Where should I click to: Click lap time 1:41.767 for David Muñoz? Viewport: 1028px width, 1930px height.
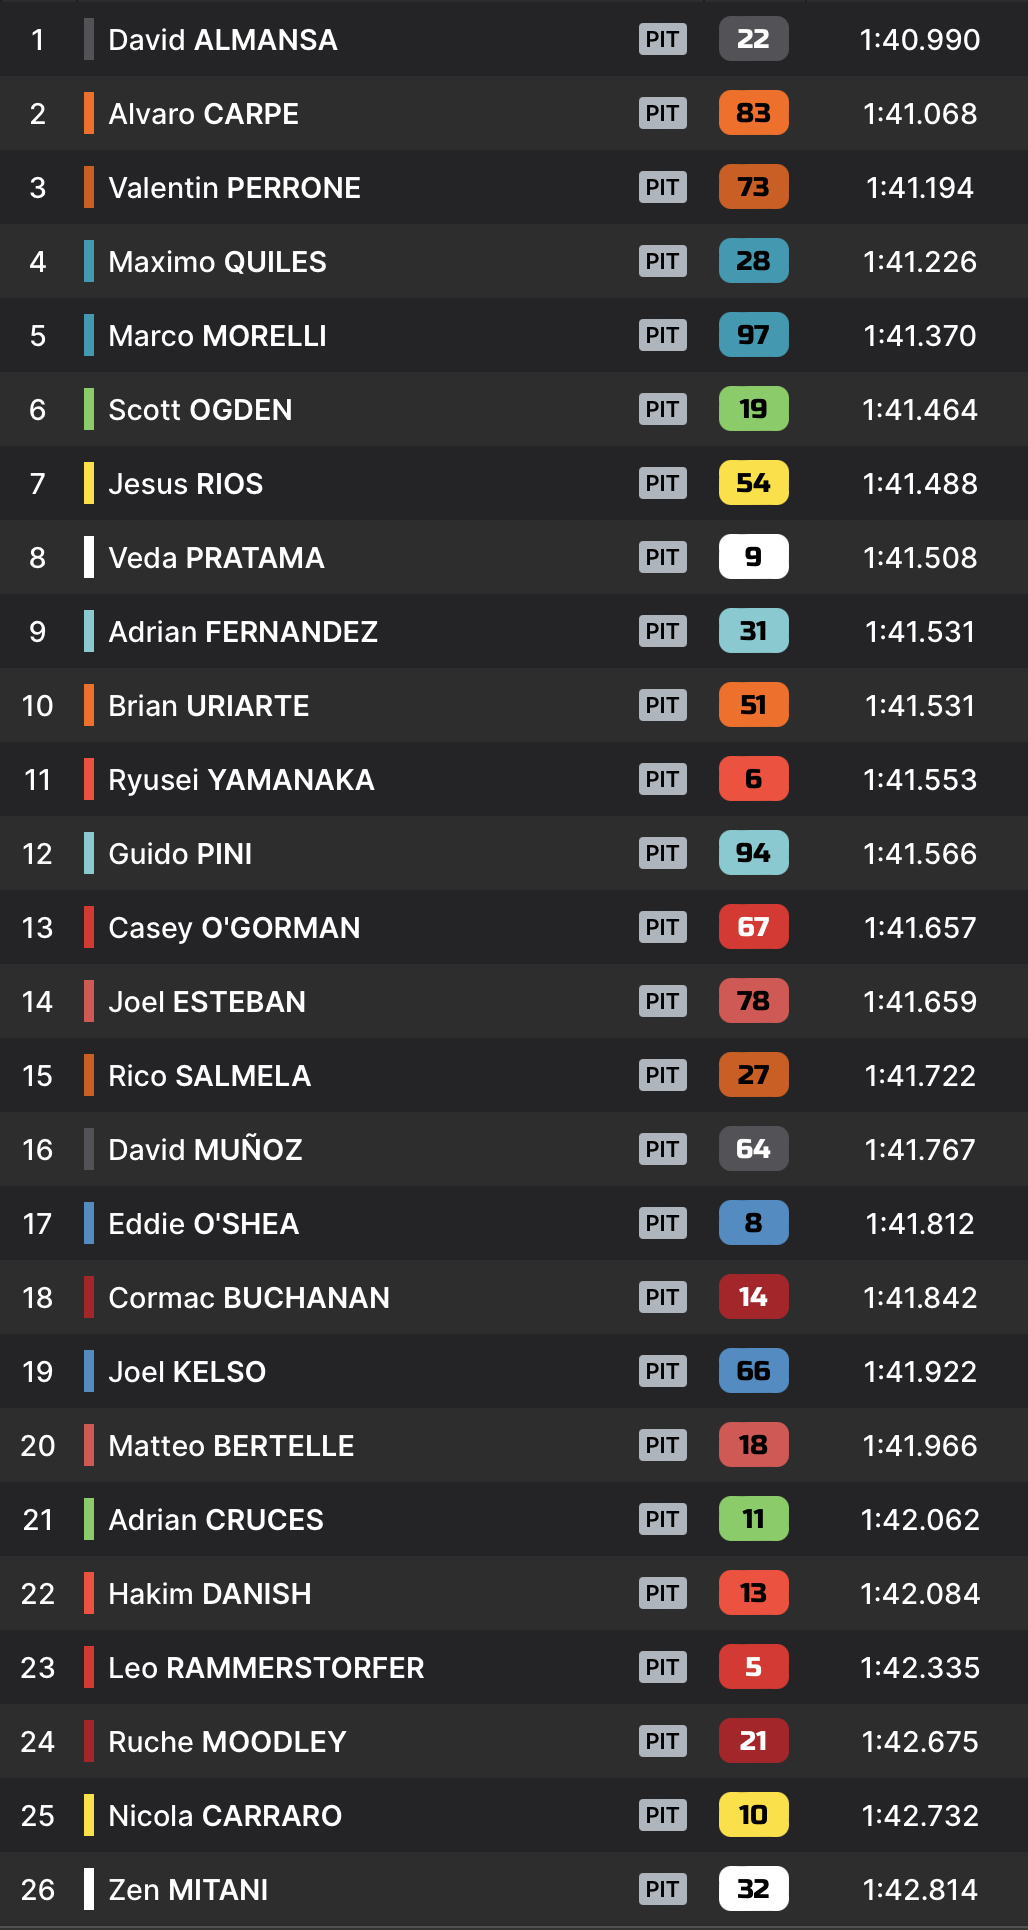point(919,1150)
